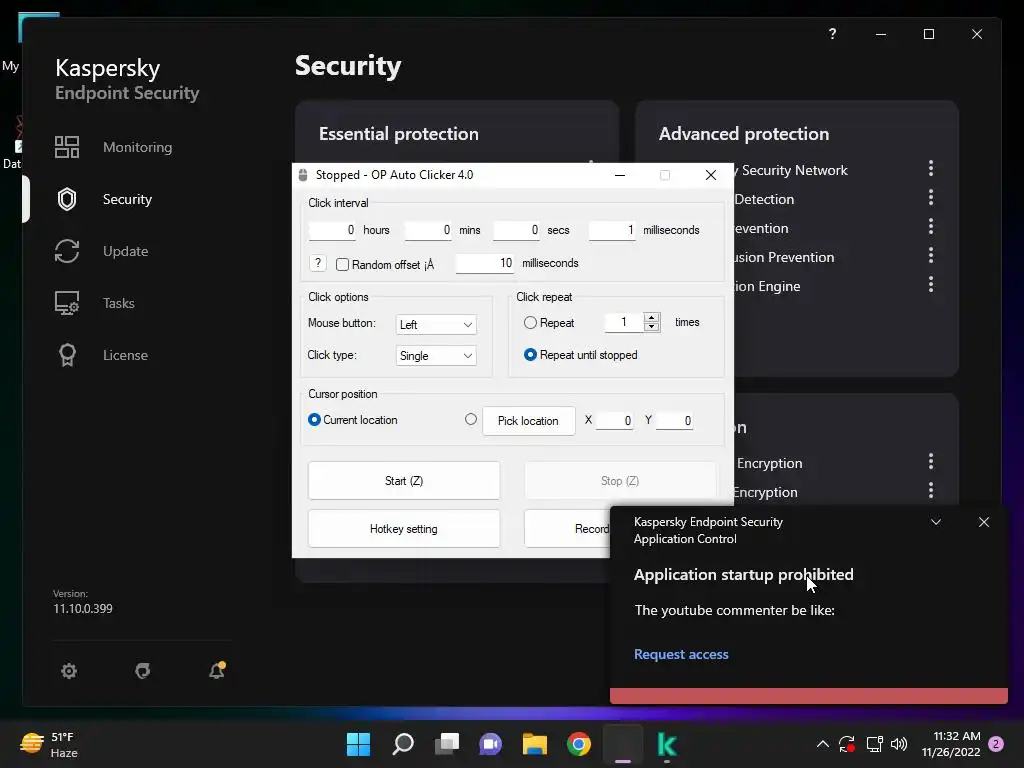Click the Pick location button
The image size is (1024, 768).
pos(528,421)
